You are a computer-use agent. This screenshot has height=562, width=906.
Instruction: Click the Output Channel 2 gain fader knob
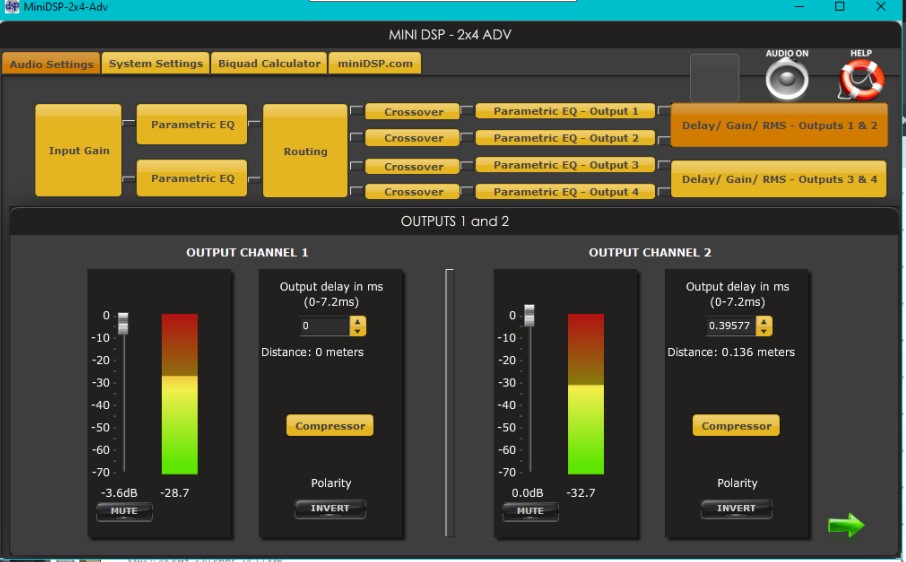[529, 315]
